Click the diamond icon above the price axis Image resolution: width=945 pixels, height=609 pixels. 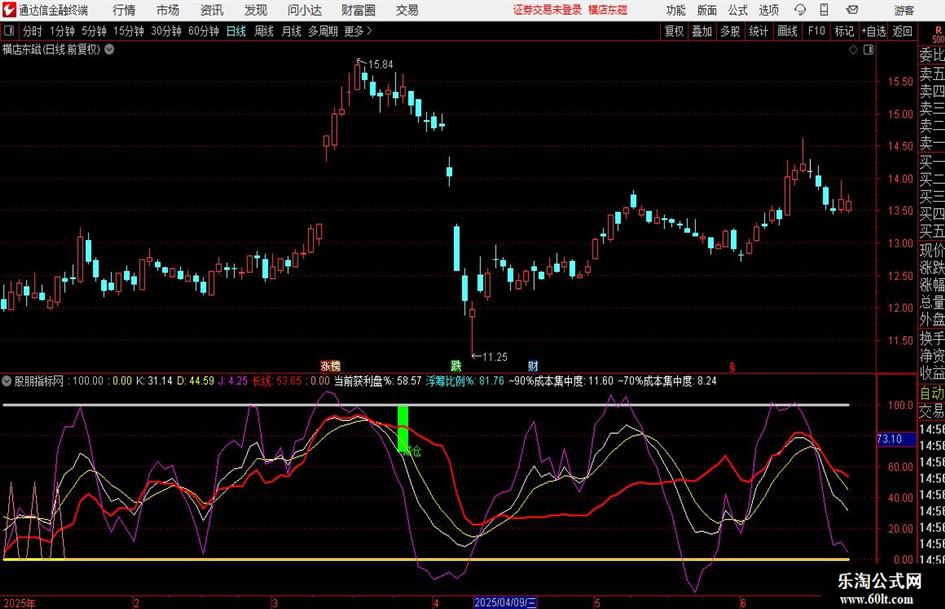[853, 50]
